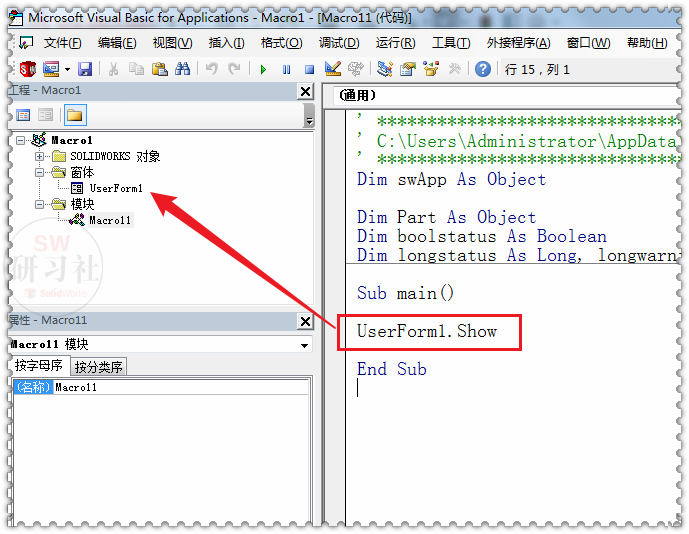The height and width of the screenshot is (534, 689).
Task: Open the 窗口(W) menu
Action: [588, 43]
